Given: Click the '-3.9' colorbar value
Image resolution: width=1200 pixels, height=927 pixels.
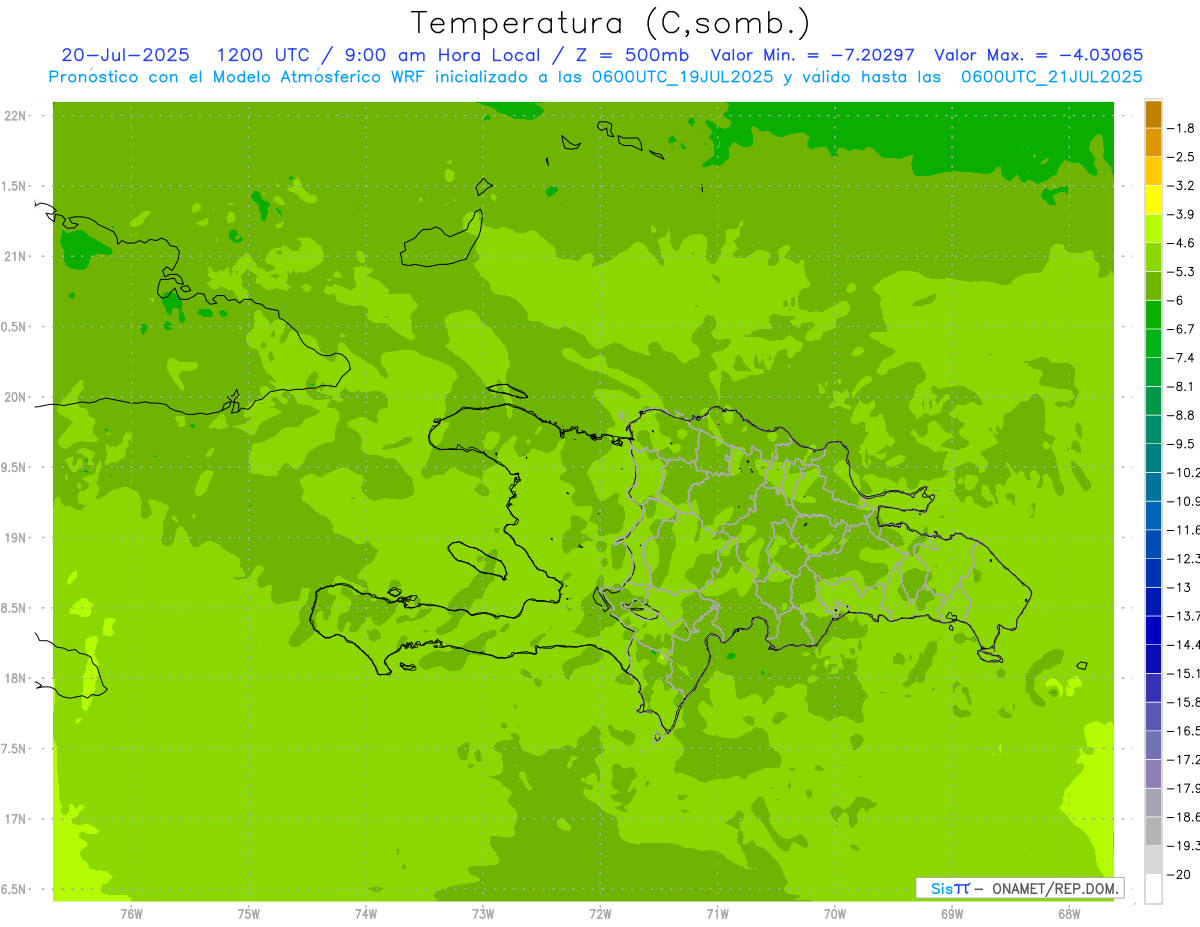Looking at the screenshot, I should pos(1182,214).
